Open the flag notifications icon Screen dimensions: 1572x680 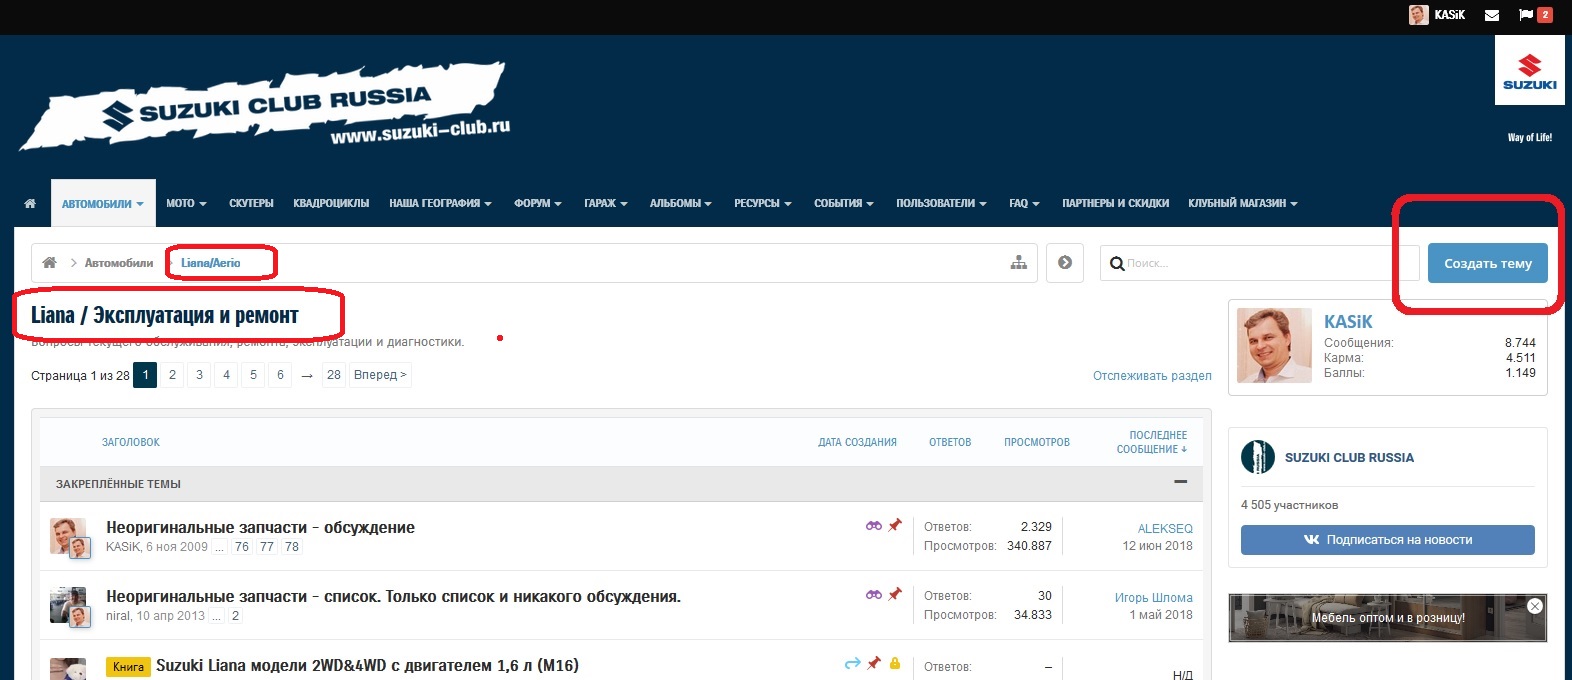click(1525, 15)
